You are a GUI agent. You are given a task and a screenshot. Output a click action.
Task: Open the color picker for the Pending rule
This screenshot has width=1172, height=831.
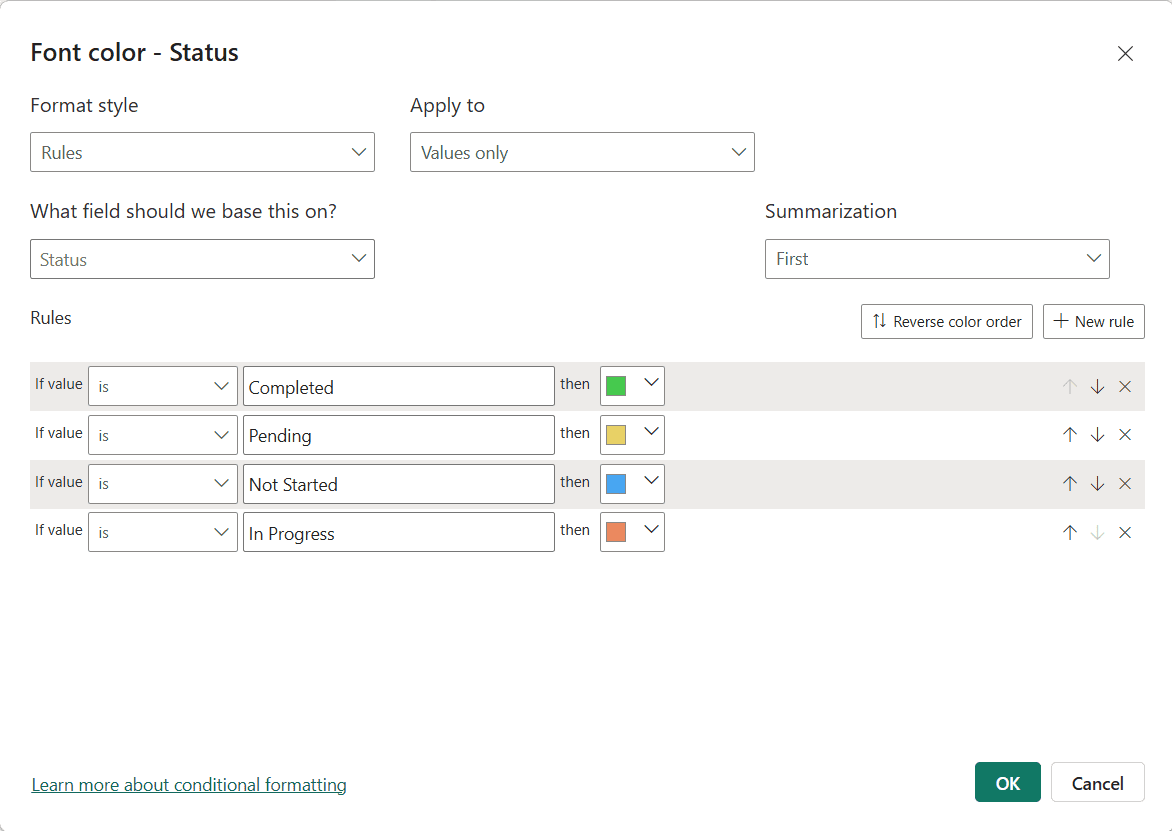pyautogui.click(x=632, y=435)
